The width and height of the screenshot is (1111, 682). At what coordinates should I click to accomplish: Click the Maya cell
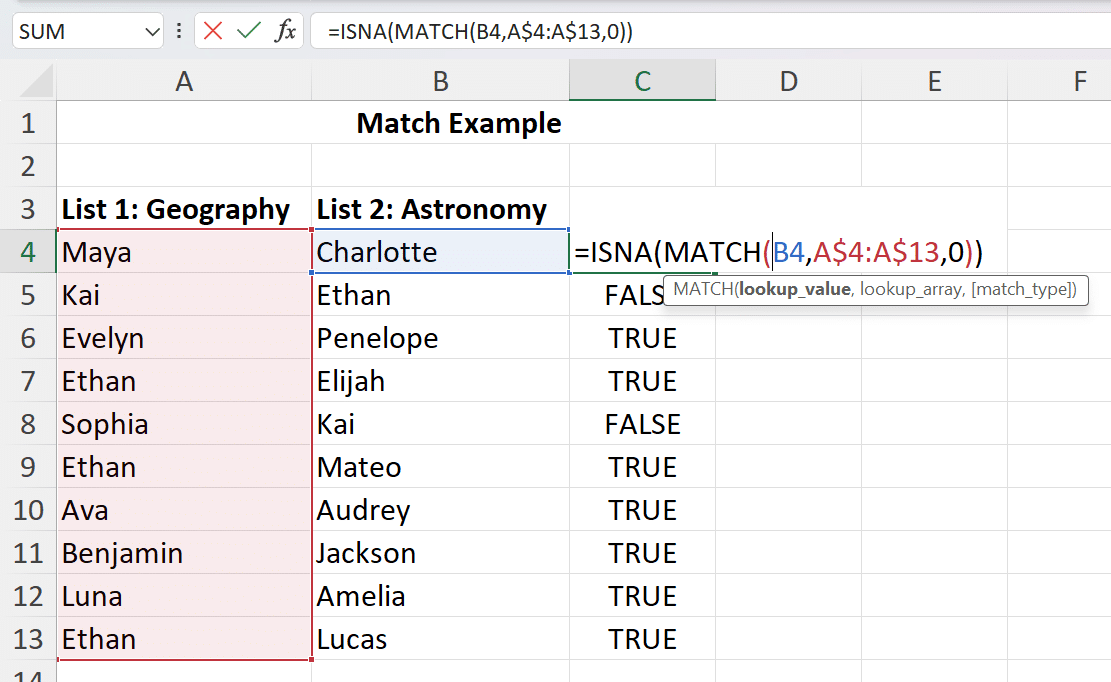tap(184, 252)
